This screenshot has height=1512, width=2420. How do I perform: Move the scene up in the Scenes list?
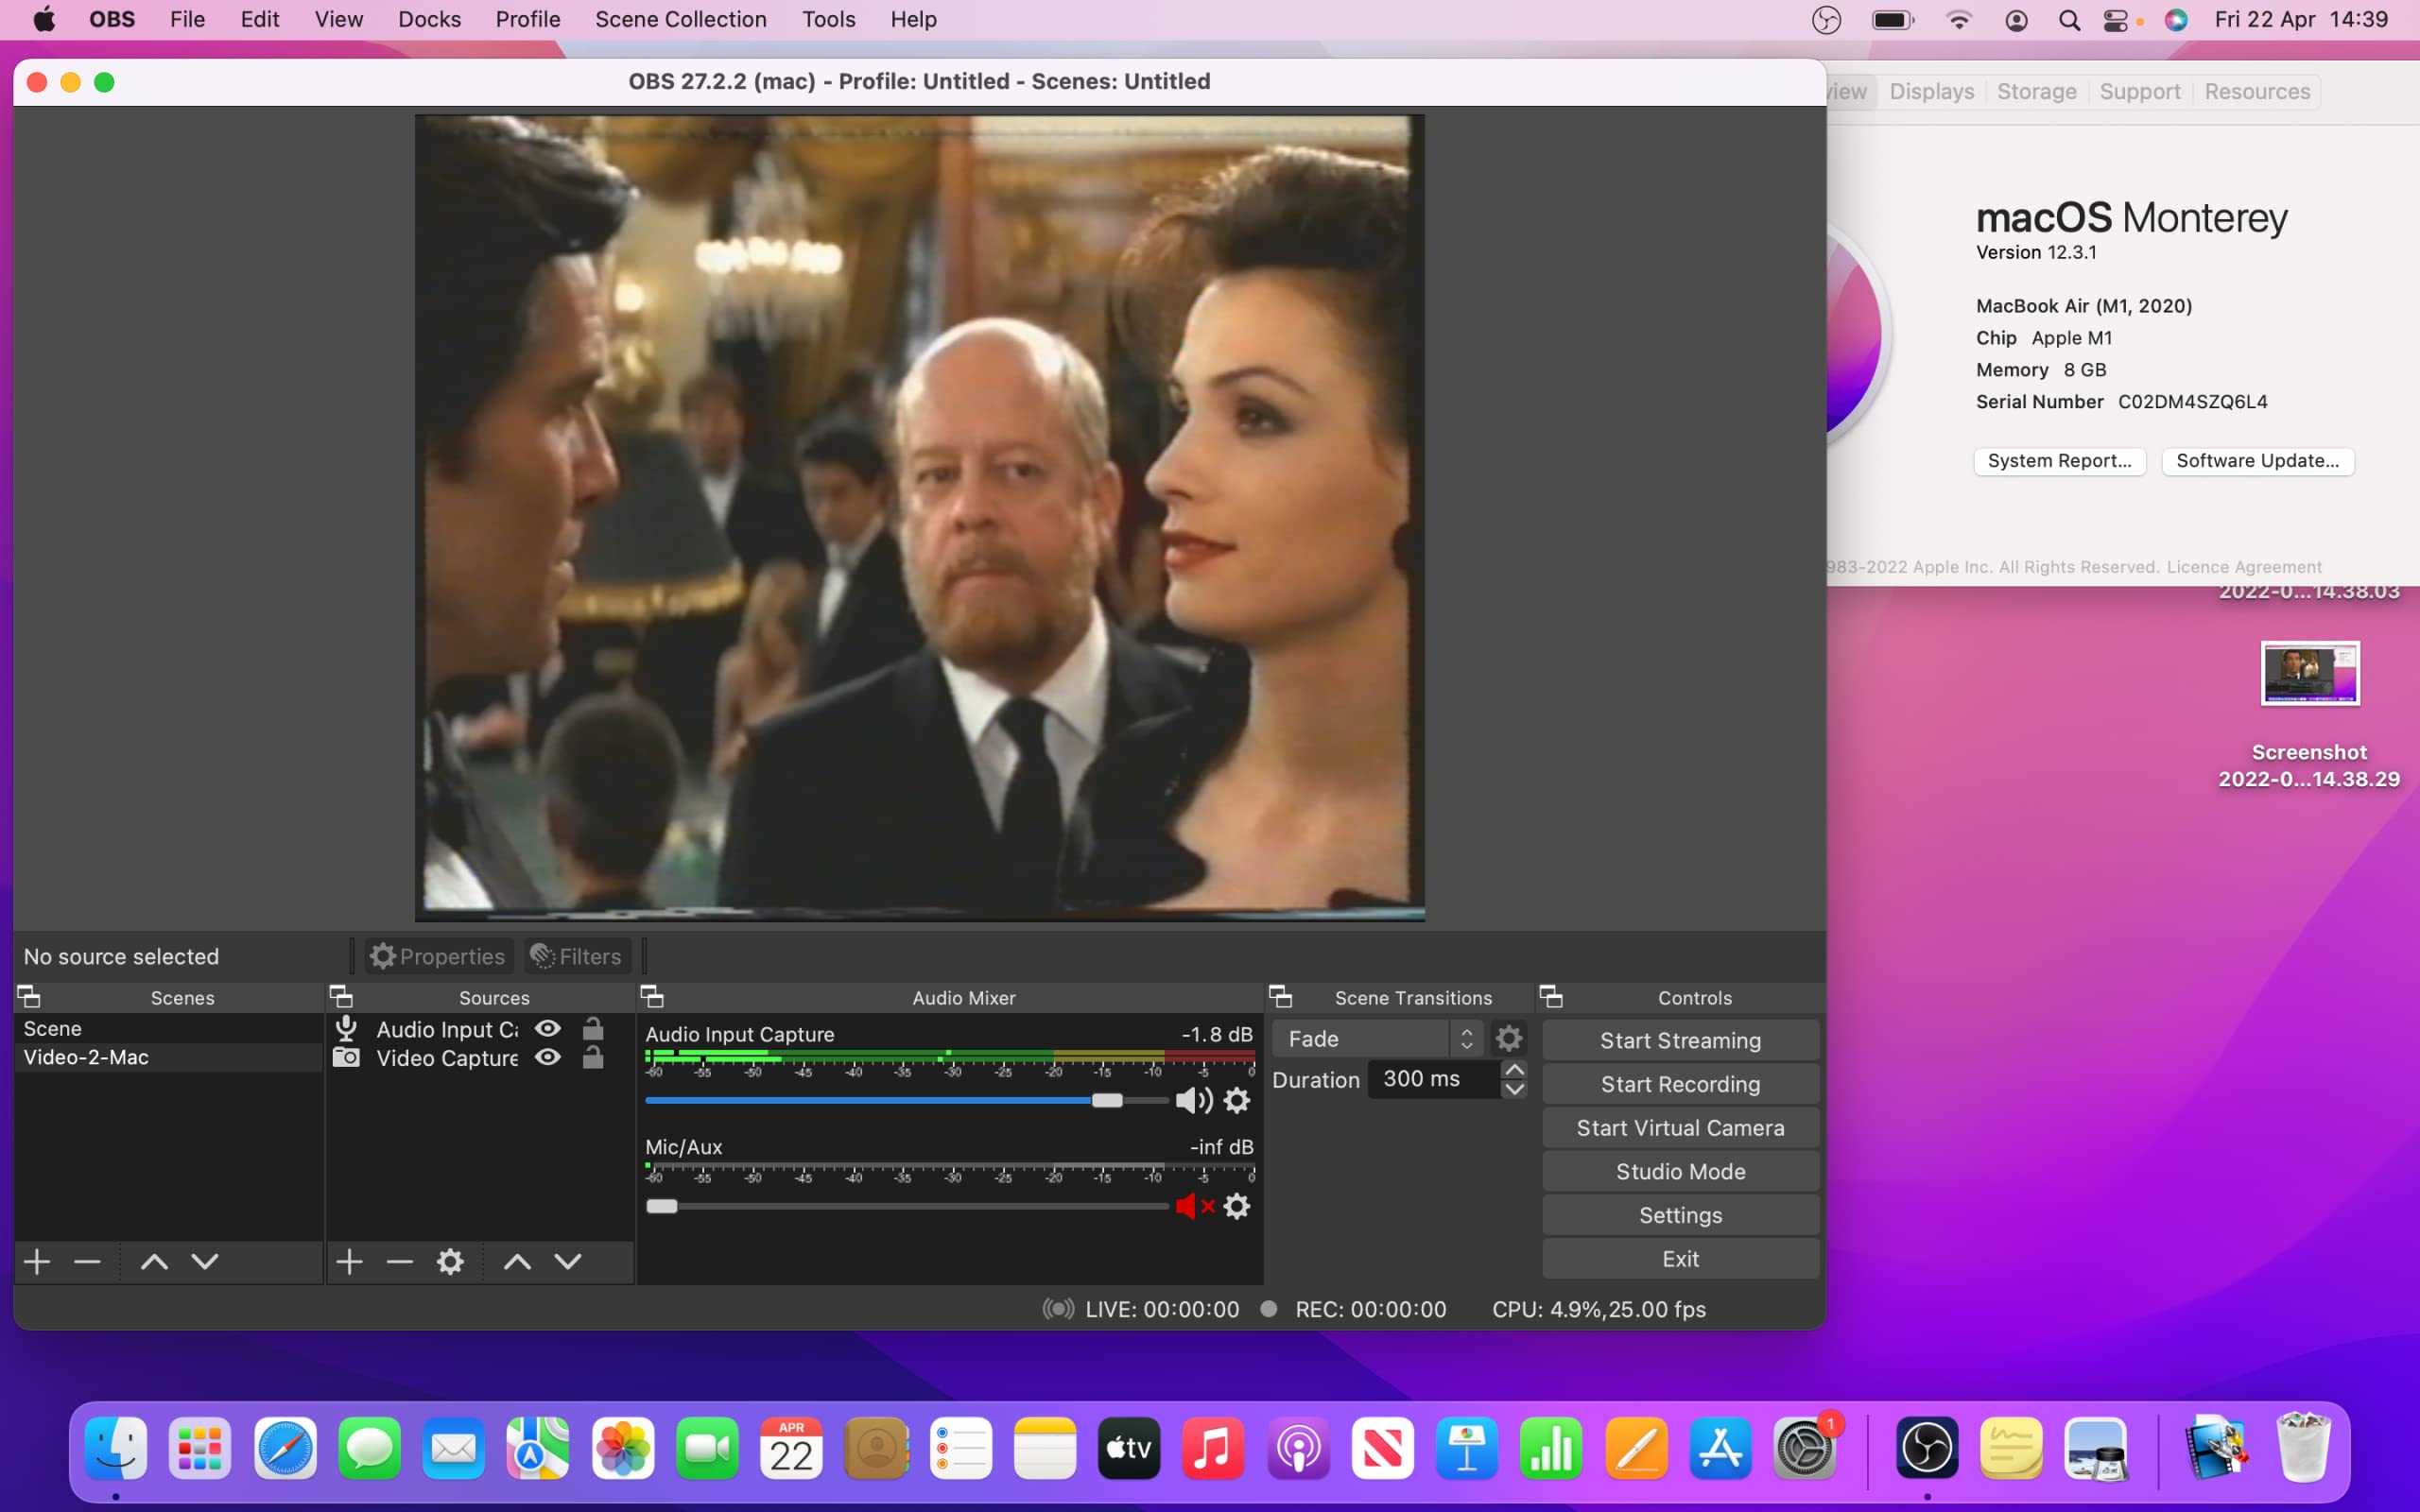coord(154,1261)
